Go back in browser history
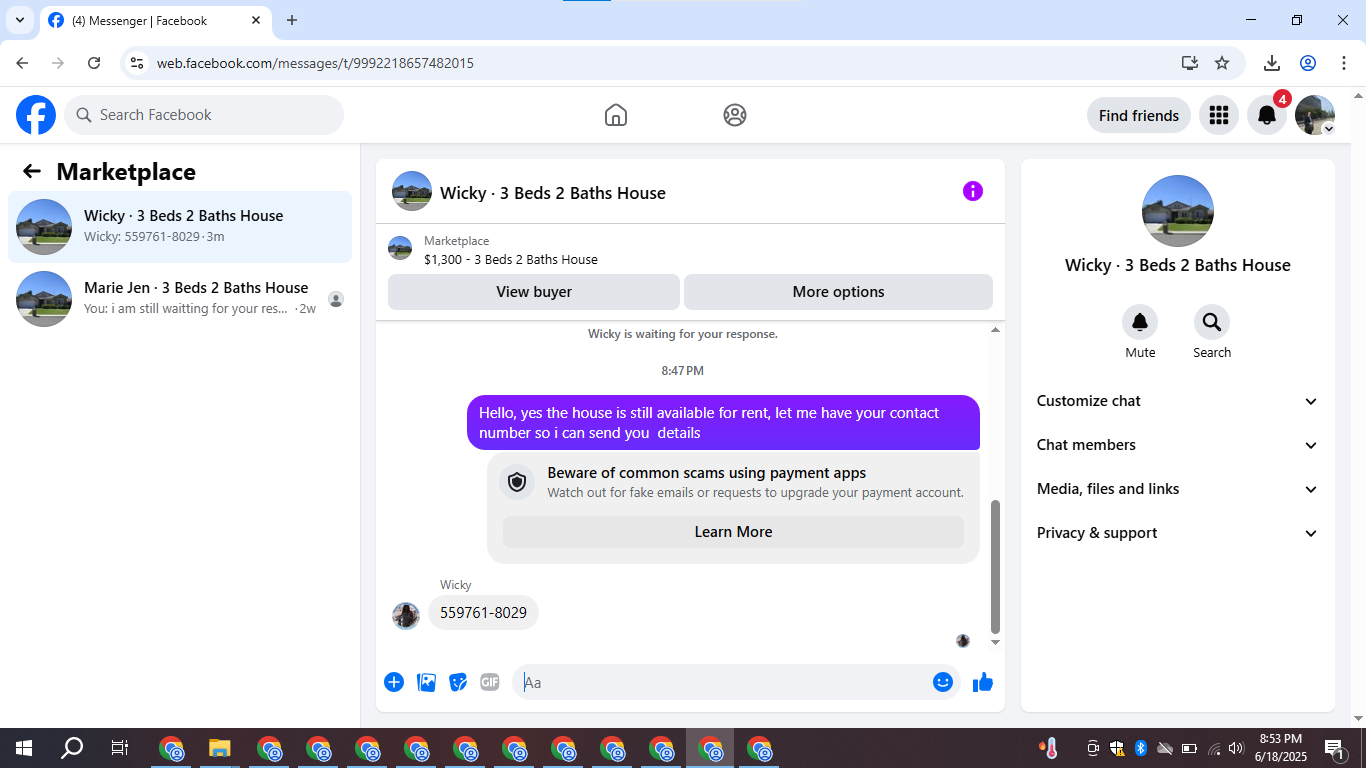1366x768 pixels. pyautogui.click(x=22, y=63)
